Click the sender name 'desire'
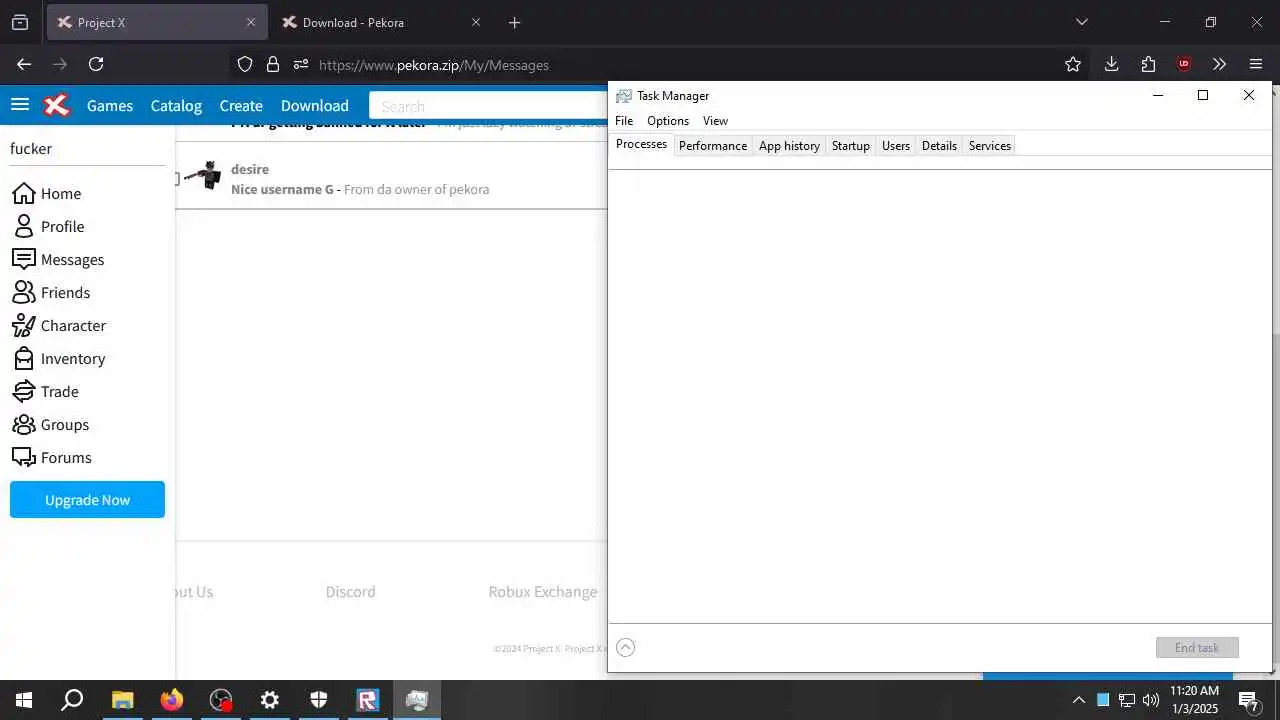The image size is (1280, 720). (x=250, y=169)
